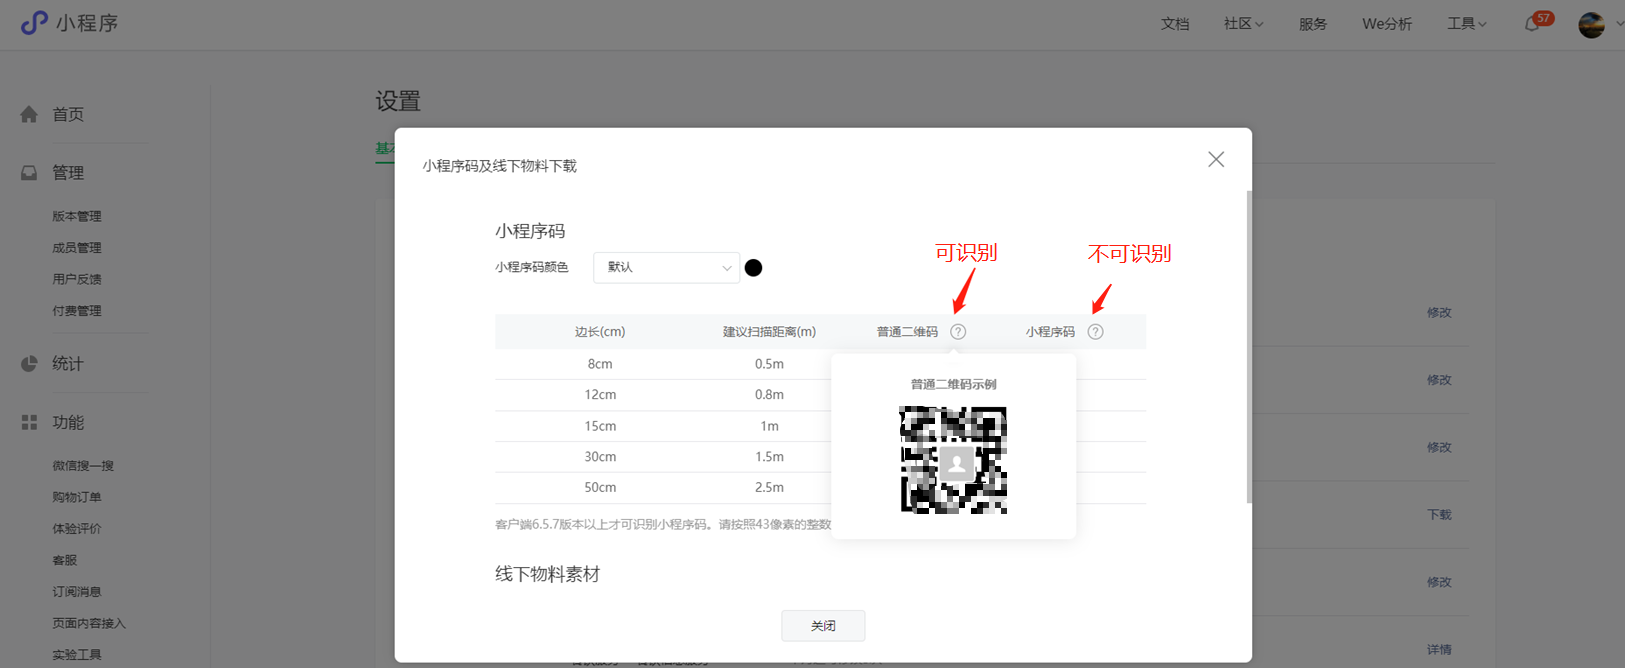Screen dimensions: 1625x668
Task: Click the dialog's vertical scrollbar
Action: coord(1249,347)
